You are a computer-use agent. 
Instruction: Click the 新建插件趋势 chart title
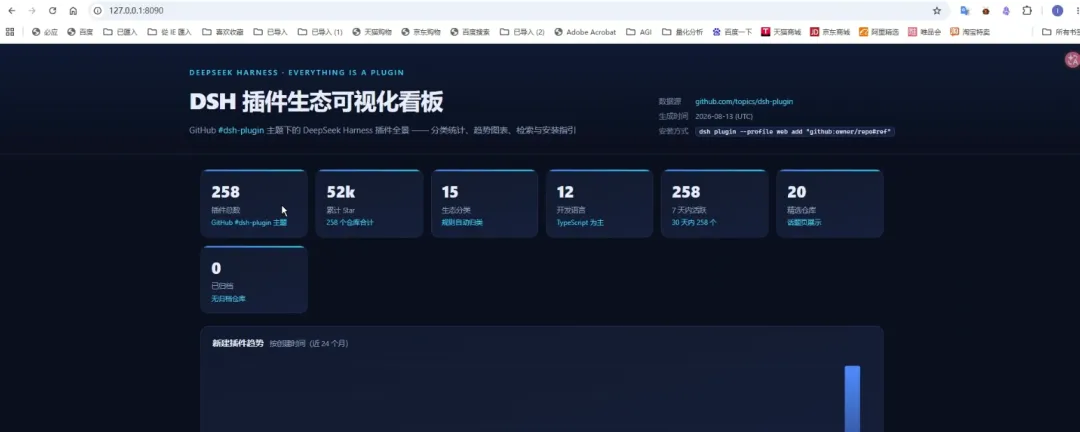(238, 343)
